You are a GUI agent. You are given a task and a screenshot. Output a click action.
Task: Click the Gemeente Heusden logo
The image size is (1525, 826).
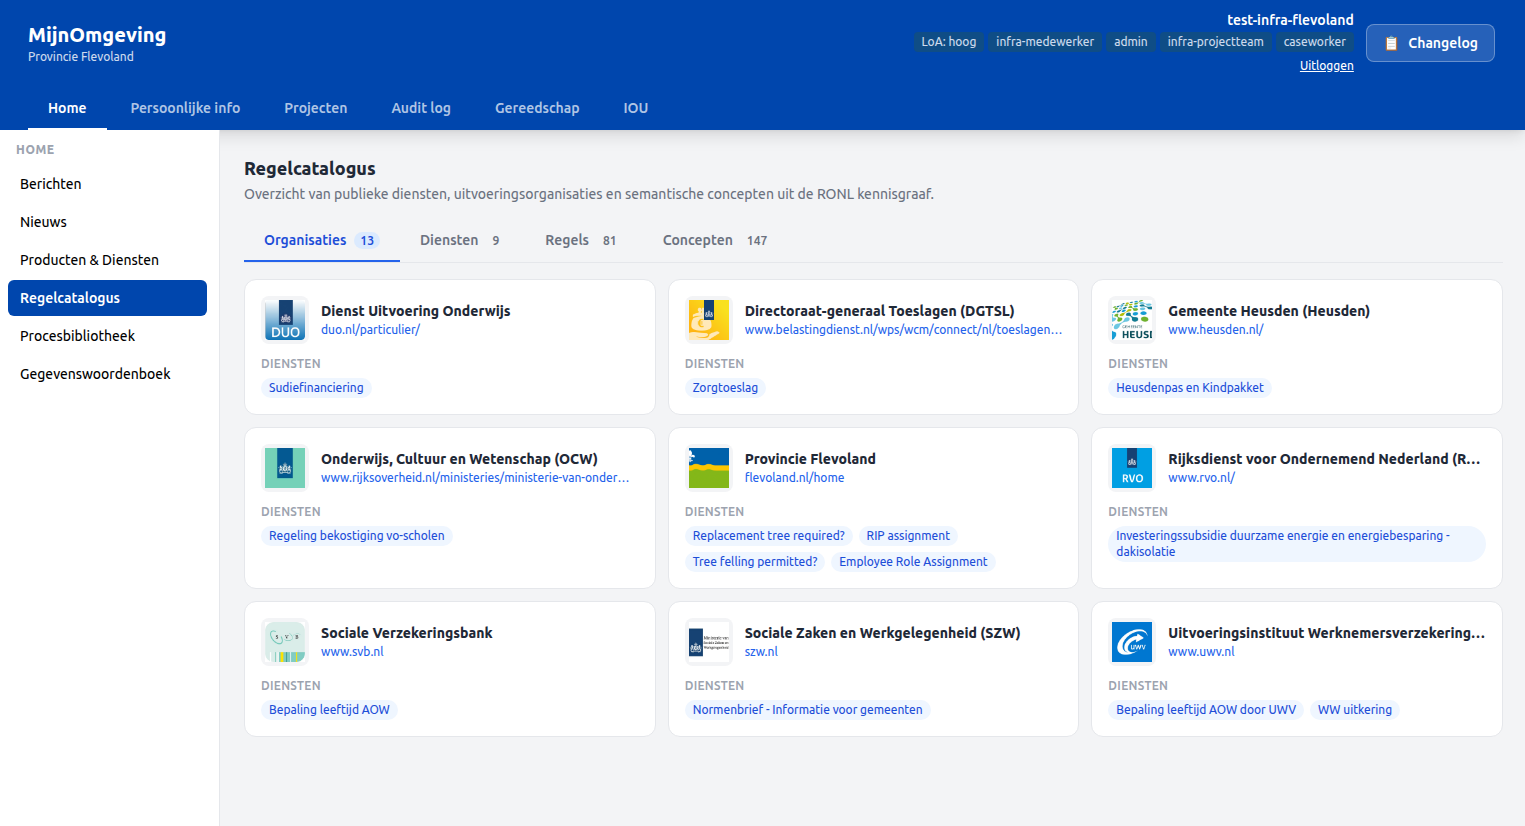[1132, 319]
